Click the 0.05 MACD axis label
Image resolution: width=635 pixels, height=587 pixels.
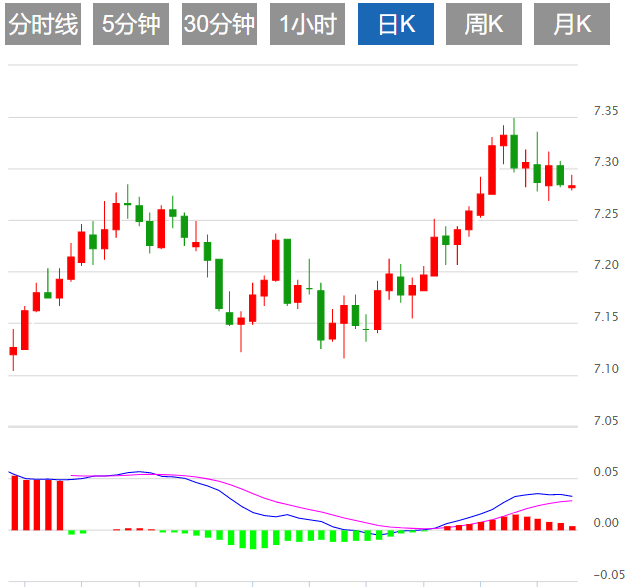[606, 472]
